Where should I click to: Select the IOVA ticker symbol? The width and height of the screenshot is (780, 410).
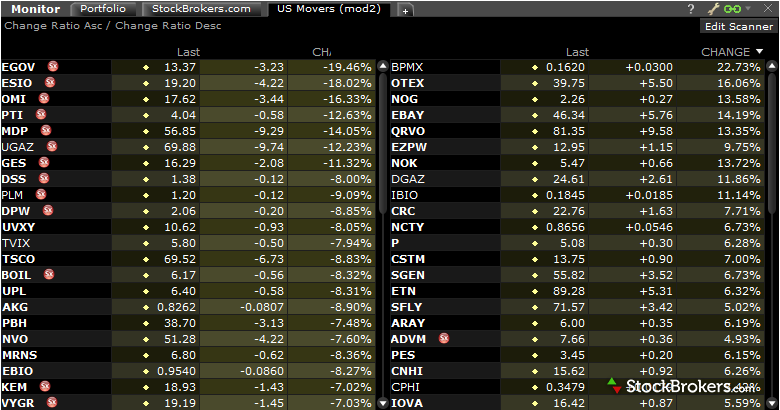[x=407, y=402]
